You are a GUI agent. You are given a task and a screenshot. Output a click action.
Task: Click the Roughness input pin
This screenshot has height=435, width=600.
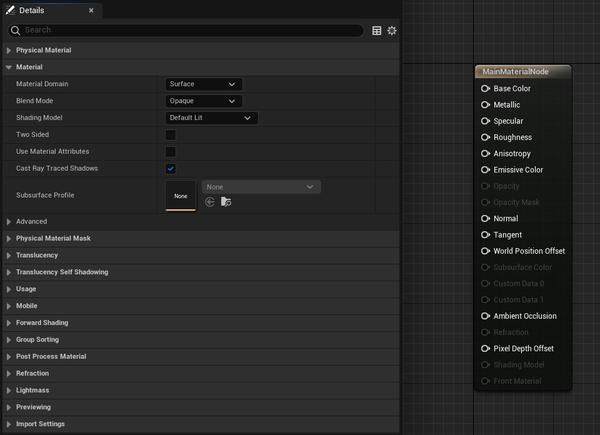pos(485,137)
